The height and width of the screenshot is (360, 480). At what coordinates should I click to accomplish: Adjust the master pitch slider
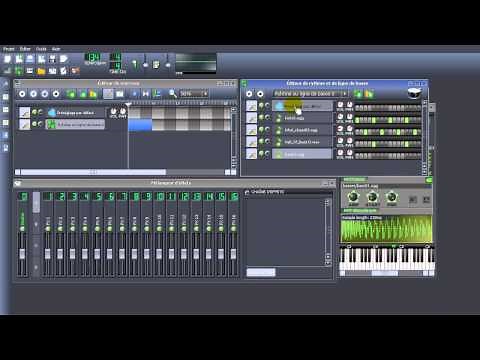pos(167,62)
